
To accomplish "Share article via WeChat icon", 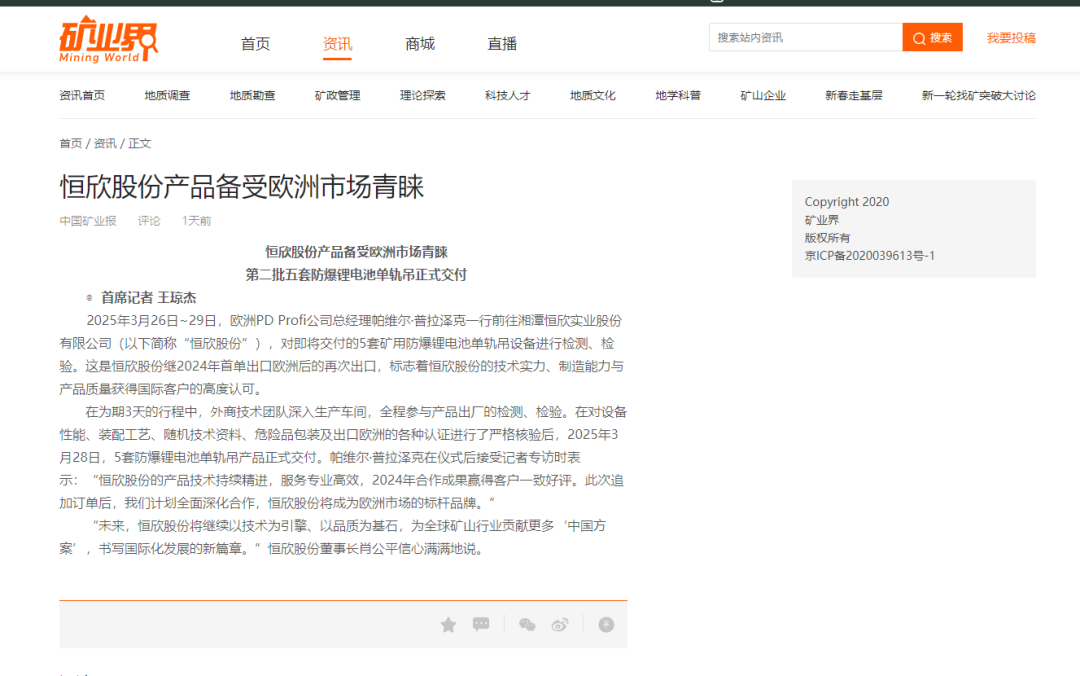I will tap(527, 625).
